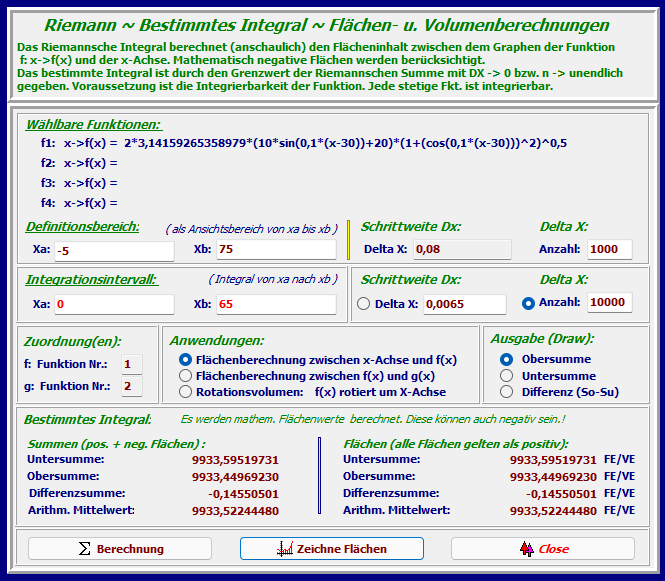
Task: Select Differenz (So-Su) output option
Action: pyautogui.click(x=506, y=392)
